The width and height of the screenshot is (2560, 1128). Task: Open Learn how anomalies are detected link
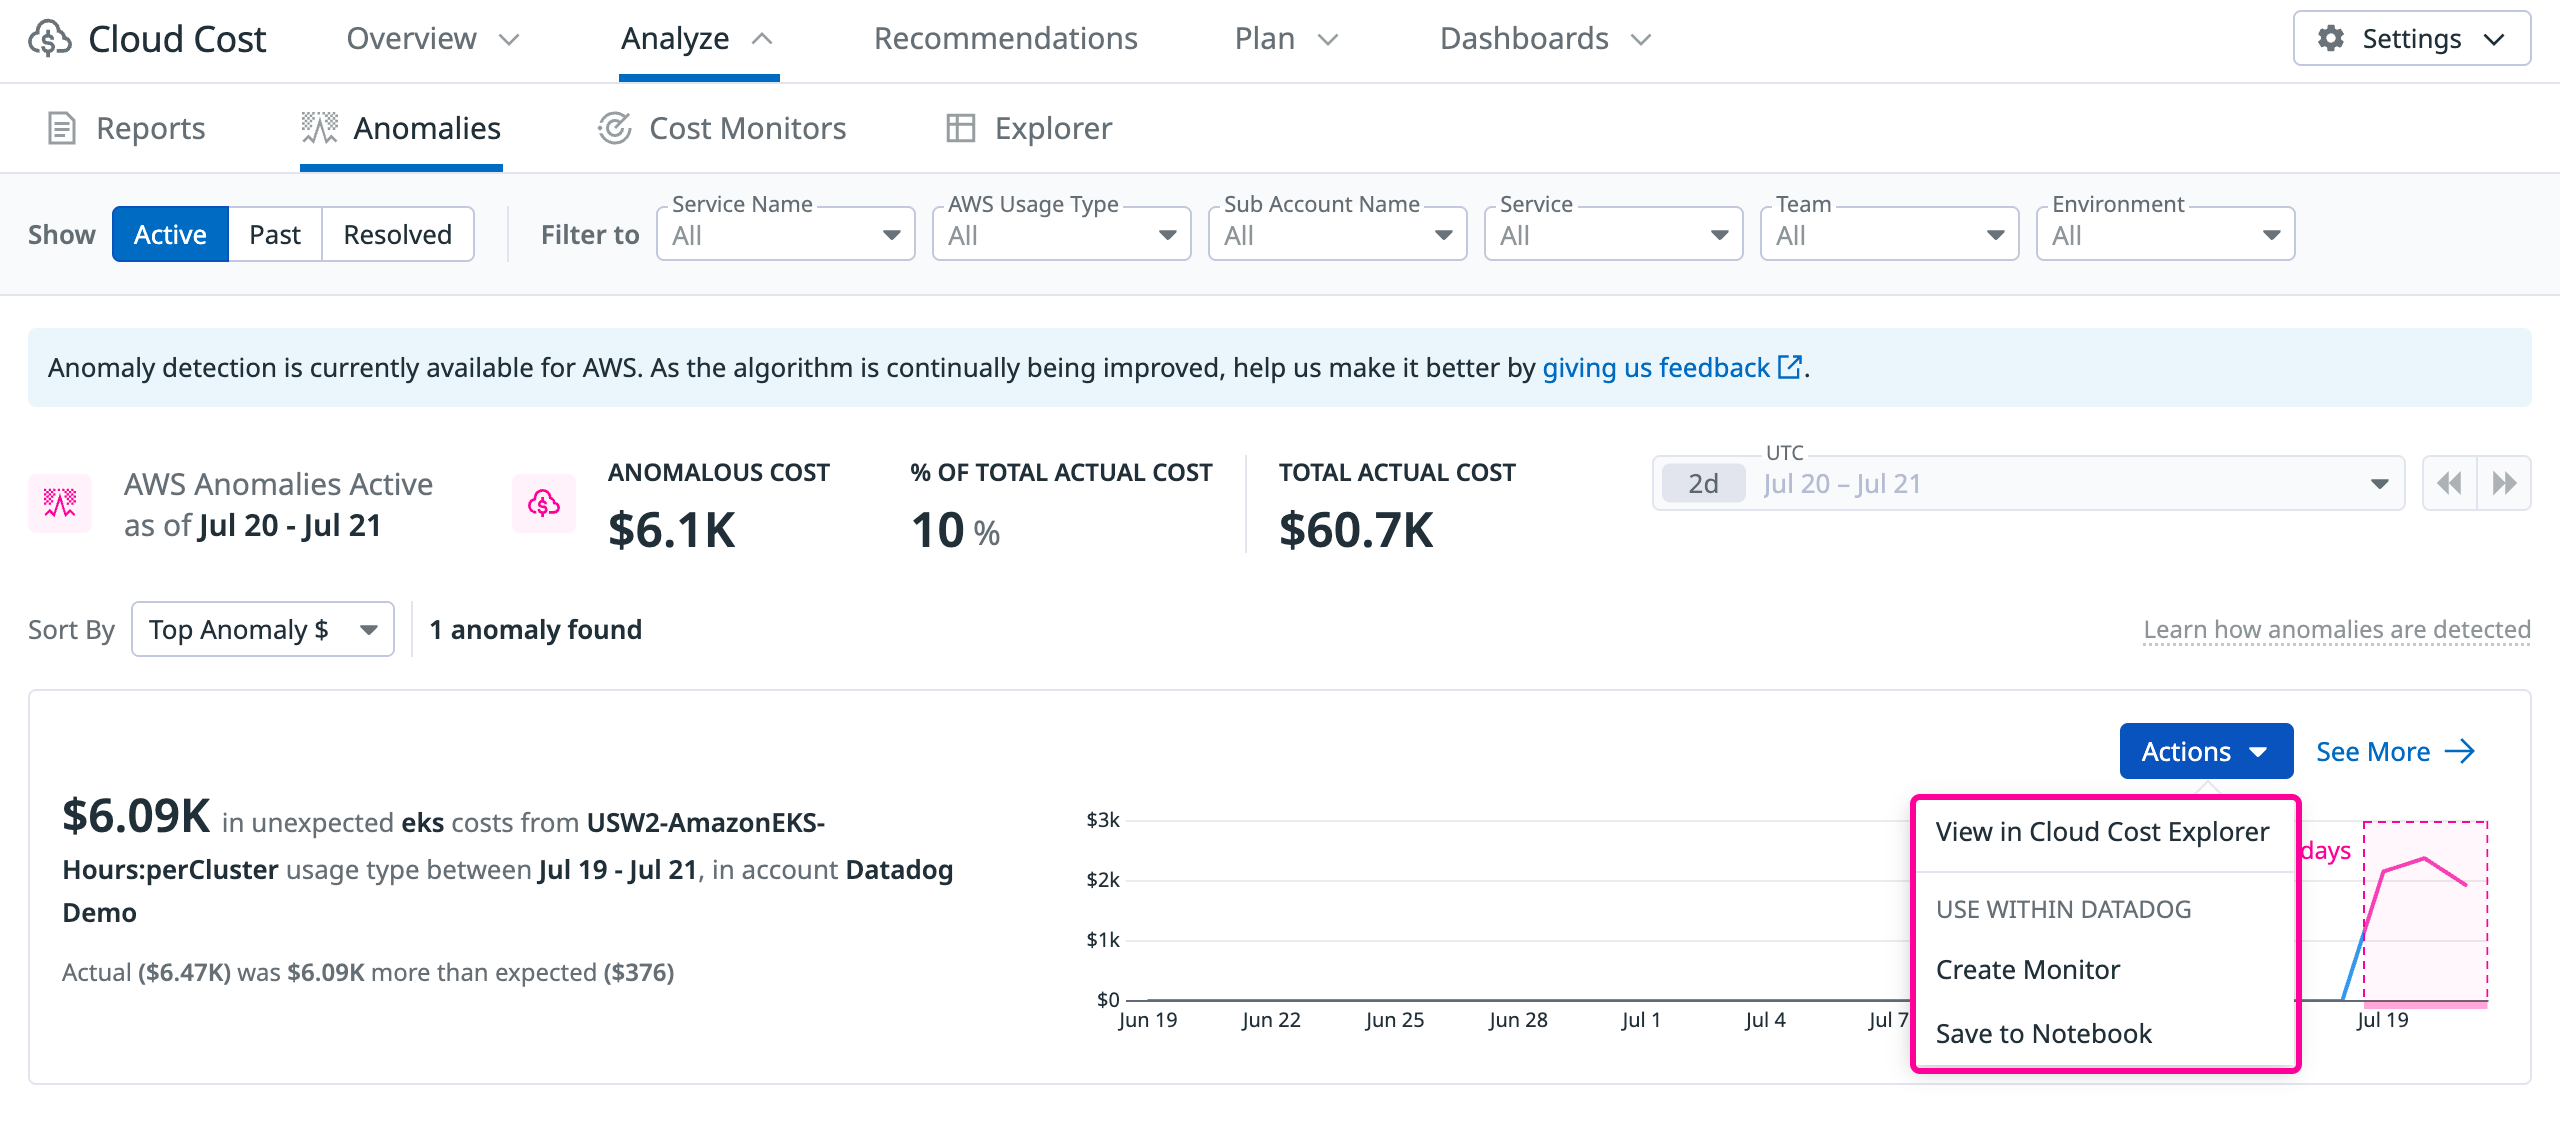click(2337, 629)
